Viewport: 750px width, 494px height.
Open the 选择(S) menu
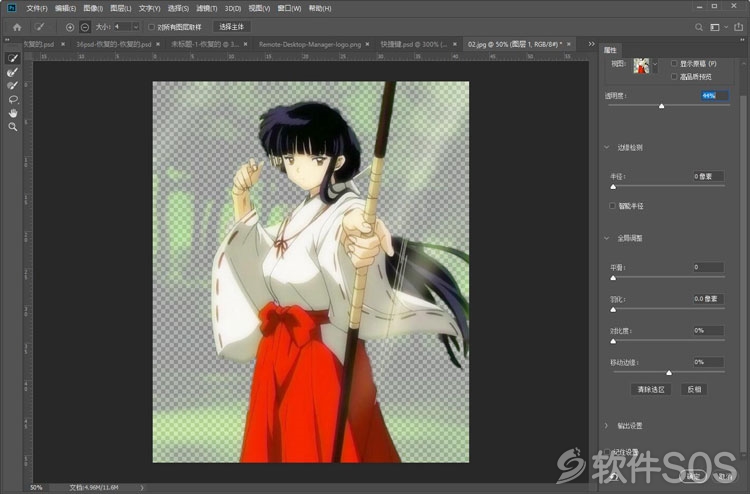(x=178, y=8)
